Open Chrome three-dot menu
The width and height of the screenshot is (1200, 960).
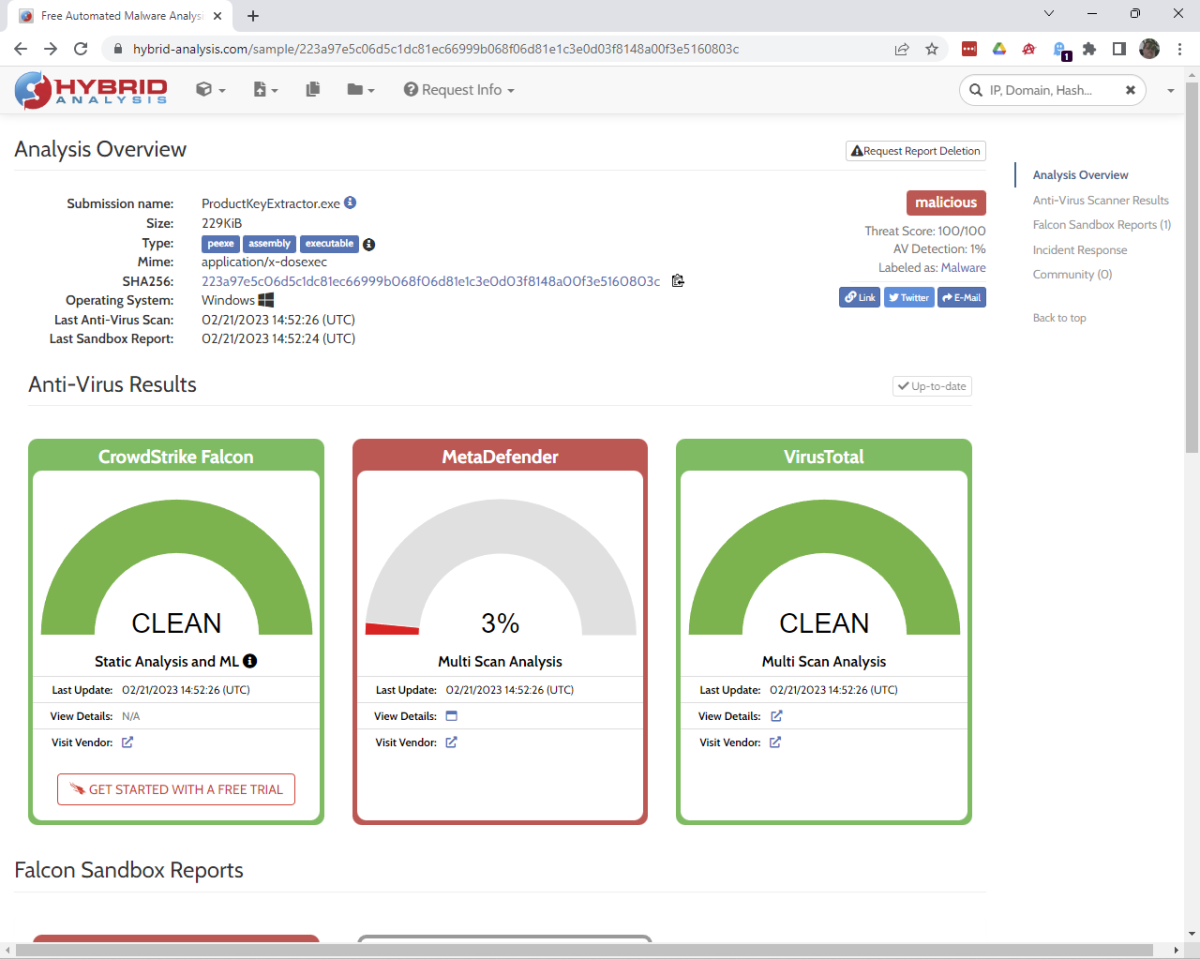tap(1178, 48)
